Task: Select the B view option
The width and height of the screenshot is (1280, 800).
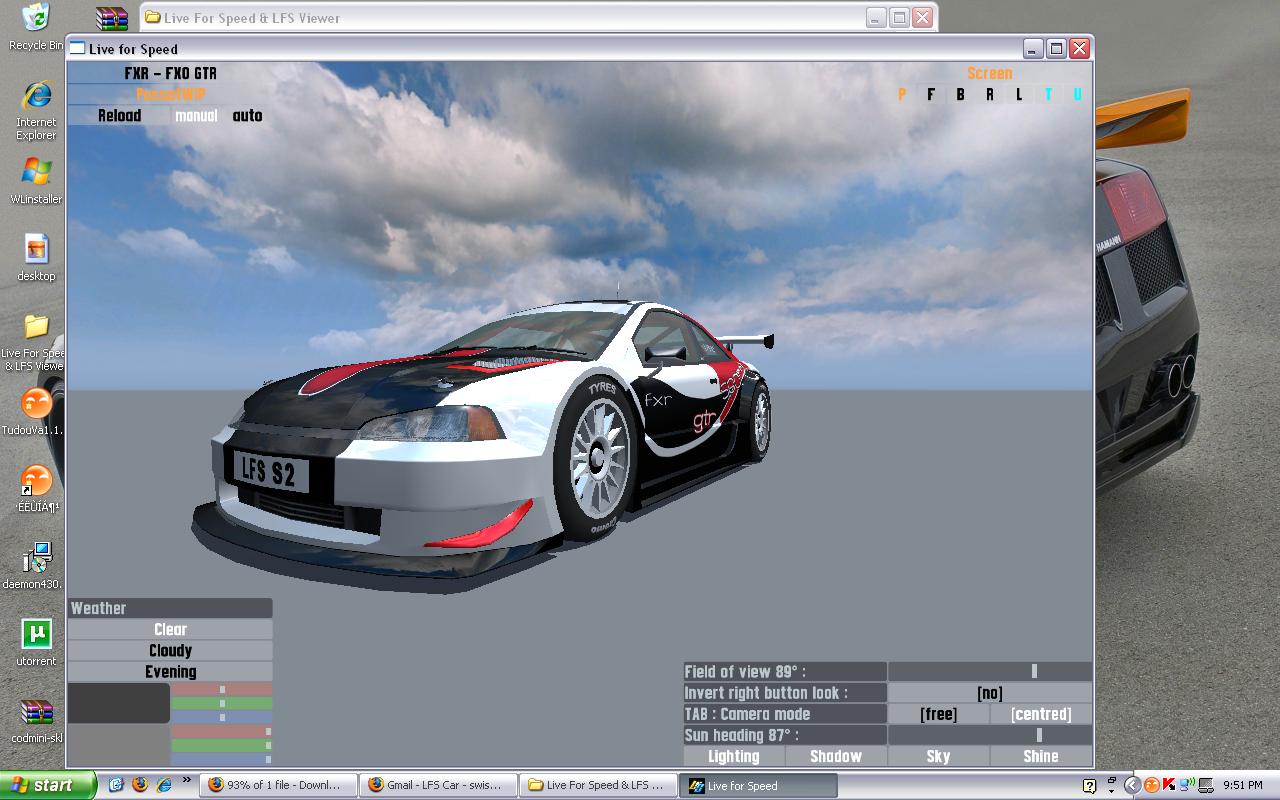Action: click(960, 94)
